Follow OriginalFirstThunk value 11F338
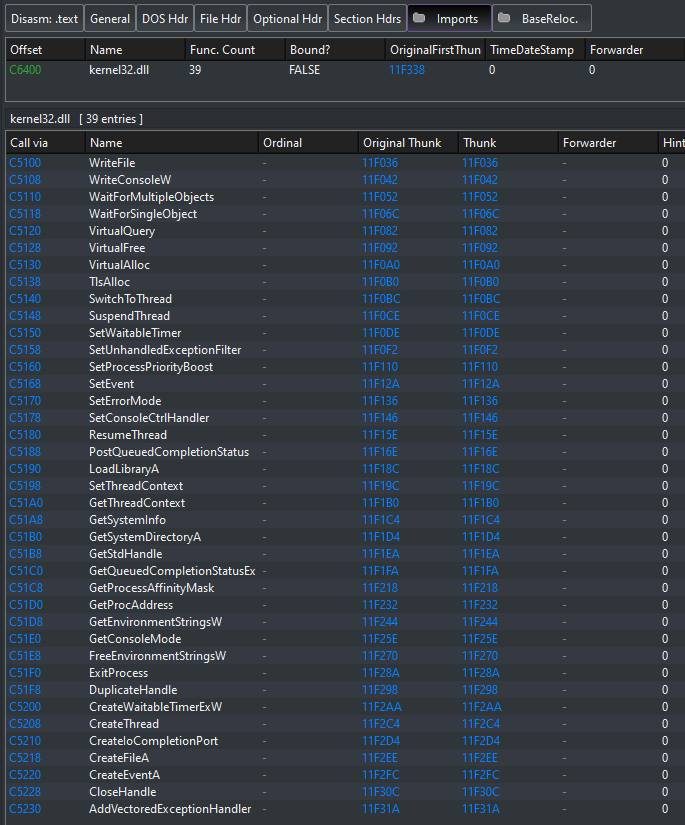This screenshot has width=685, height=825. tap(407, 70)
